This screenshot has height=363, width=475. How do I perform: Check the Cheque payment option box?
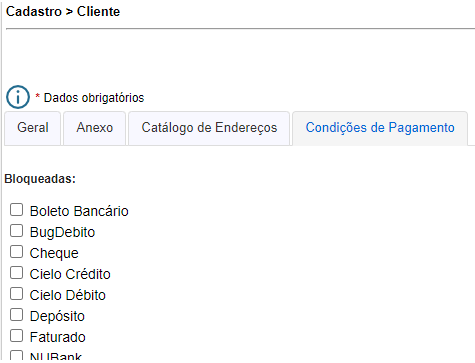pyautogui.click(x=16, y=252)
